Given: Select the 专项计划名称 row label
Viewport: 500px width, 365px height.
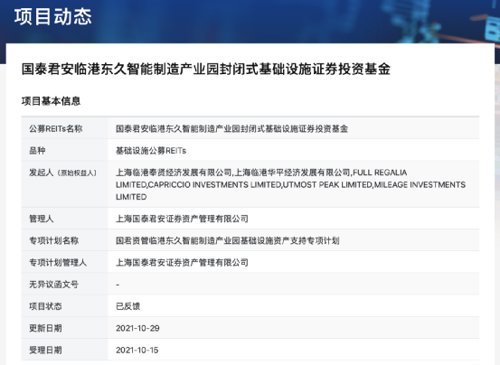Looking at the screenshot, I should pyautogui.click(x=54, y=240).
